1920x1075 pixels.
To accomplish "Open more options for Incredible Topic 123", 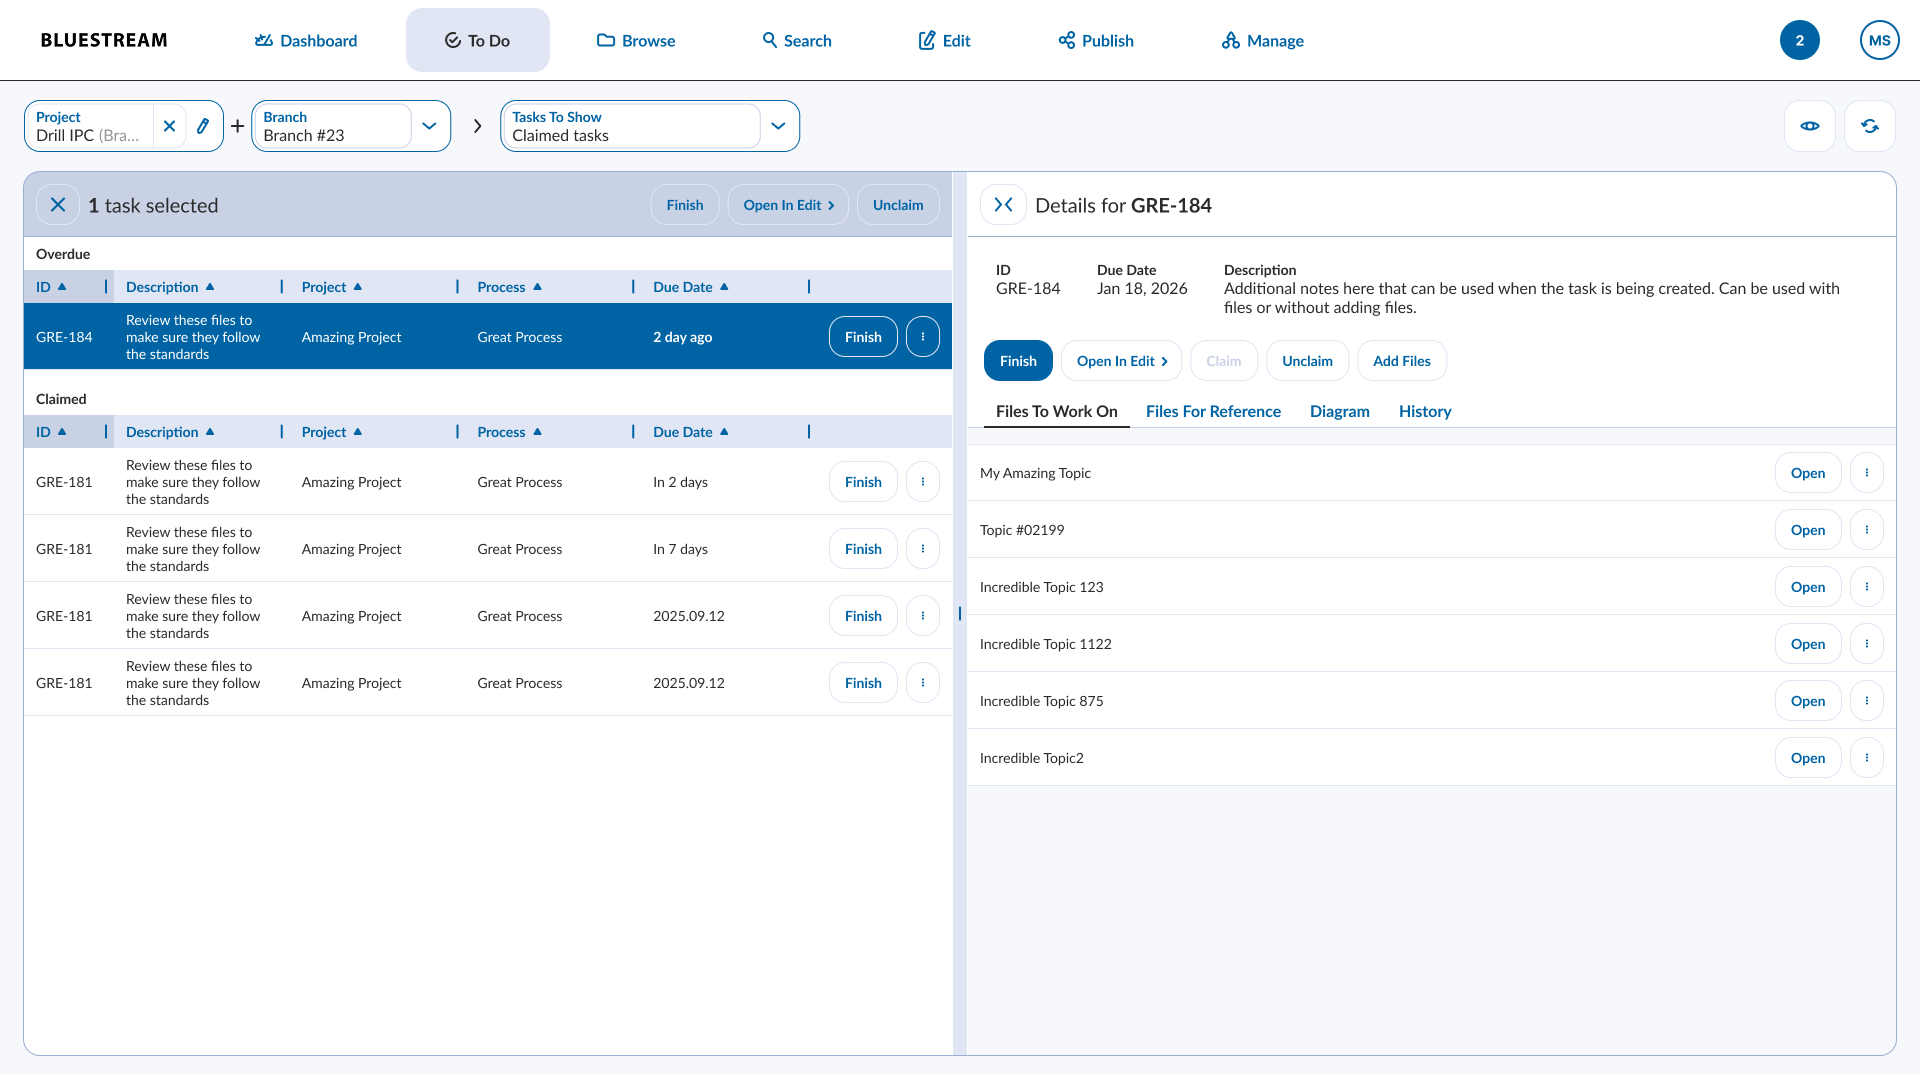I will [1867, 587].
